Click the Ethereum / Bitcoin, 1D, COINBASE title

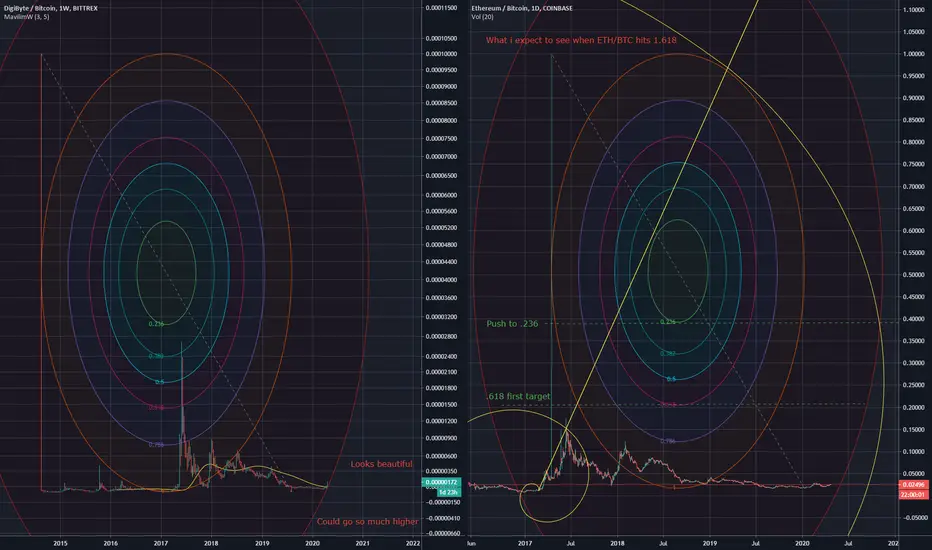coord(522,8)
